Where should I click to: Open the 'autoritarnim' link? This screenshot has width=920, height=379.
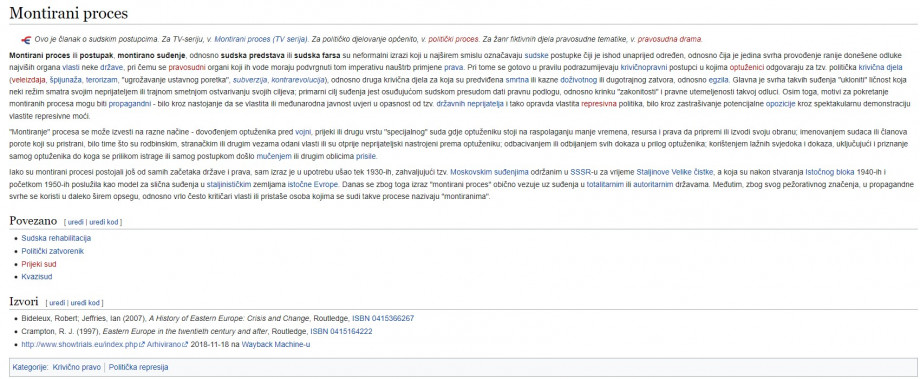653,184
